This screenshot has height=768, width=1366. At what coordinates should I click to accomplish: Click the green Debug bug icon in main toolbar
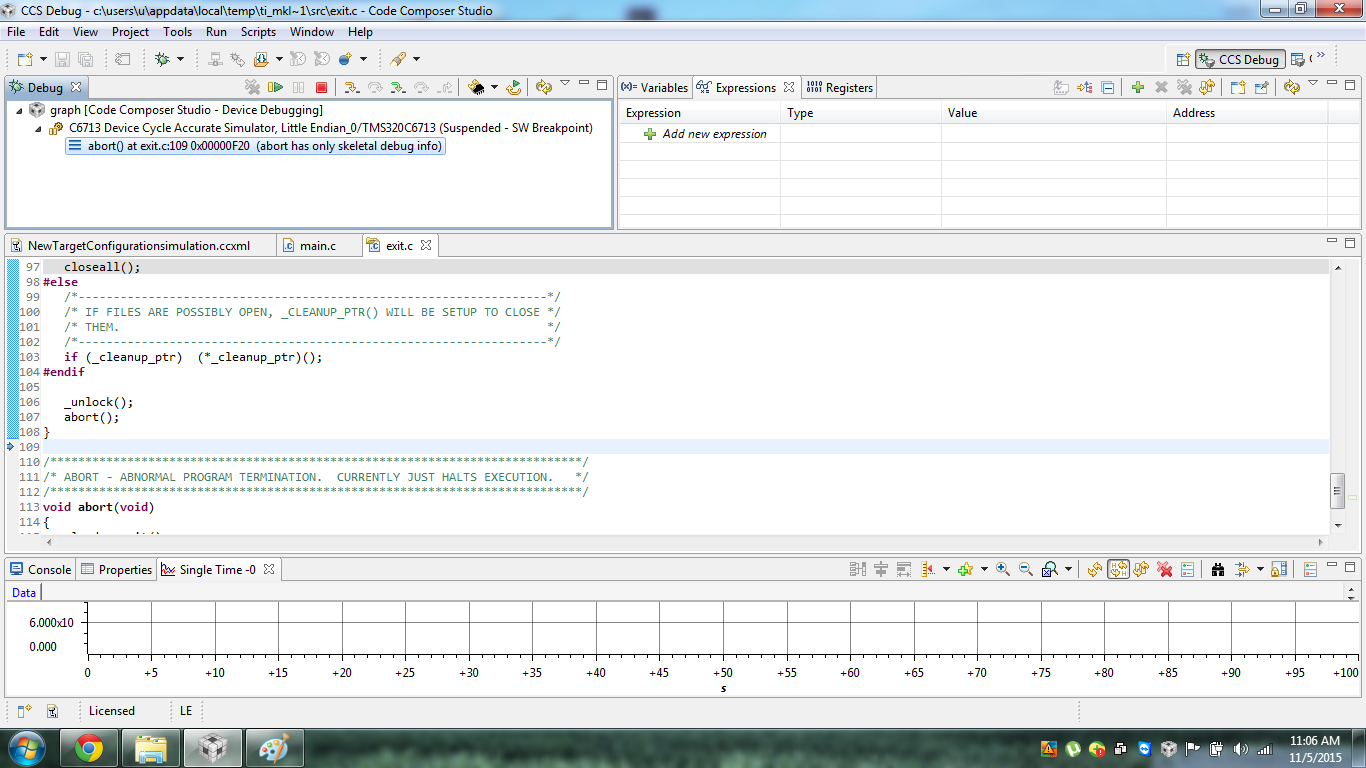point(162,60)
